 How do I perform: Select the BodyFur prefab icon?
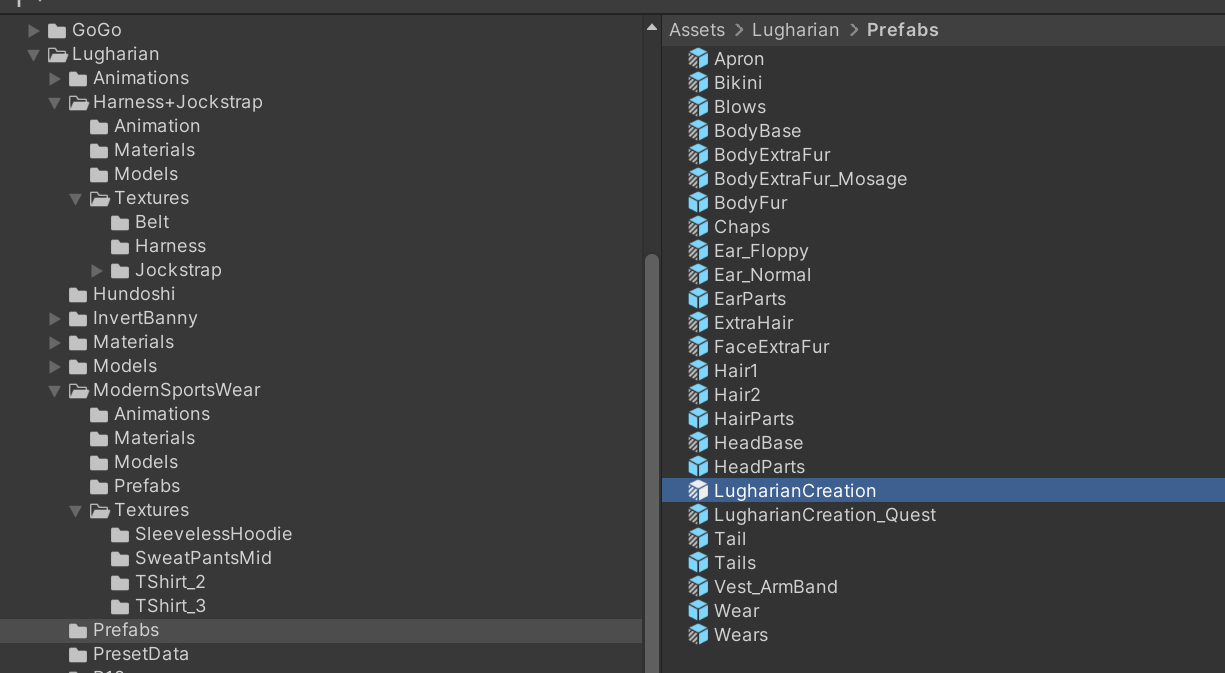click(x=698, y=203)
